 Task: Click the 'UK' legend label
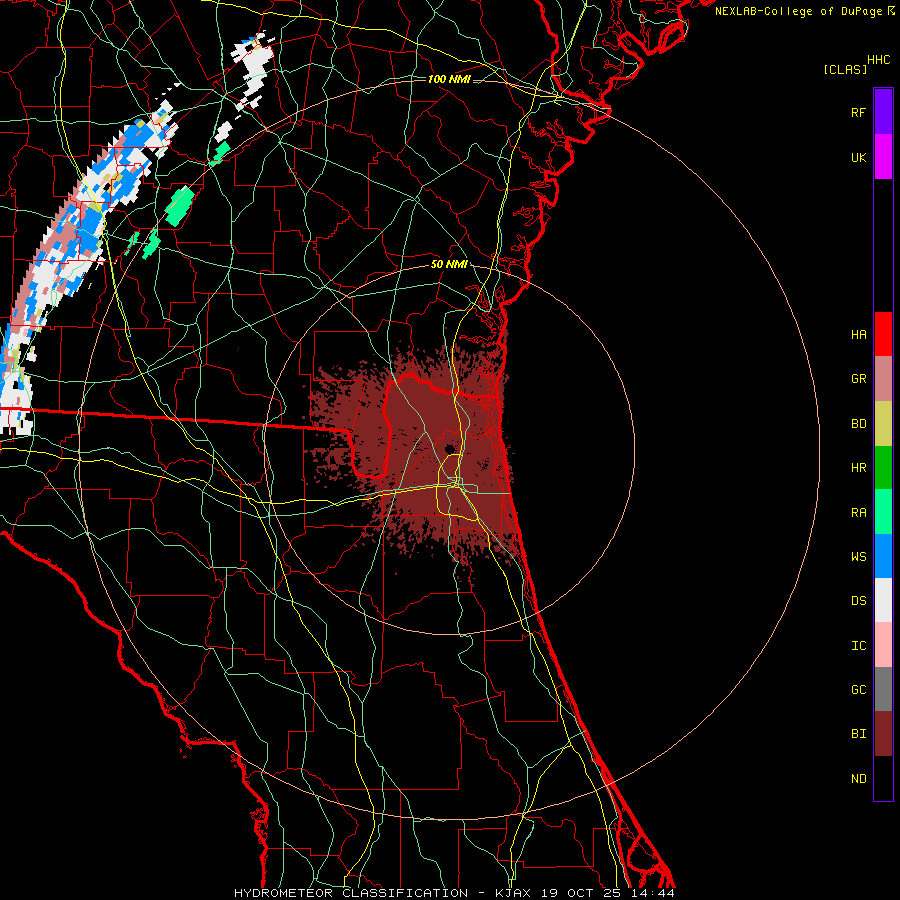tap(859, 157)
